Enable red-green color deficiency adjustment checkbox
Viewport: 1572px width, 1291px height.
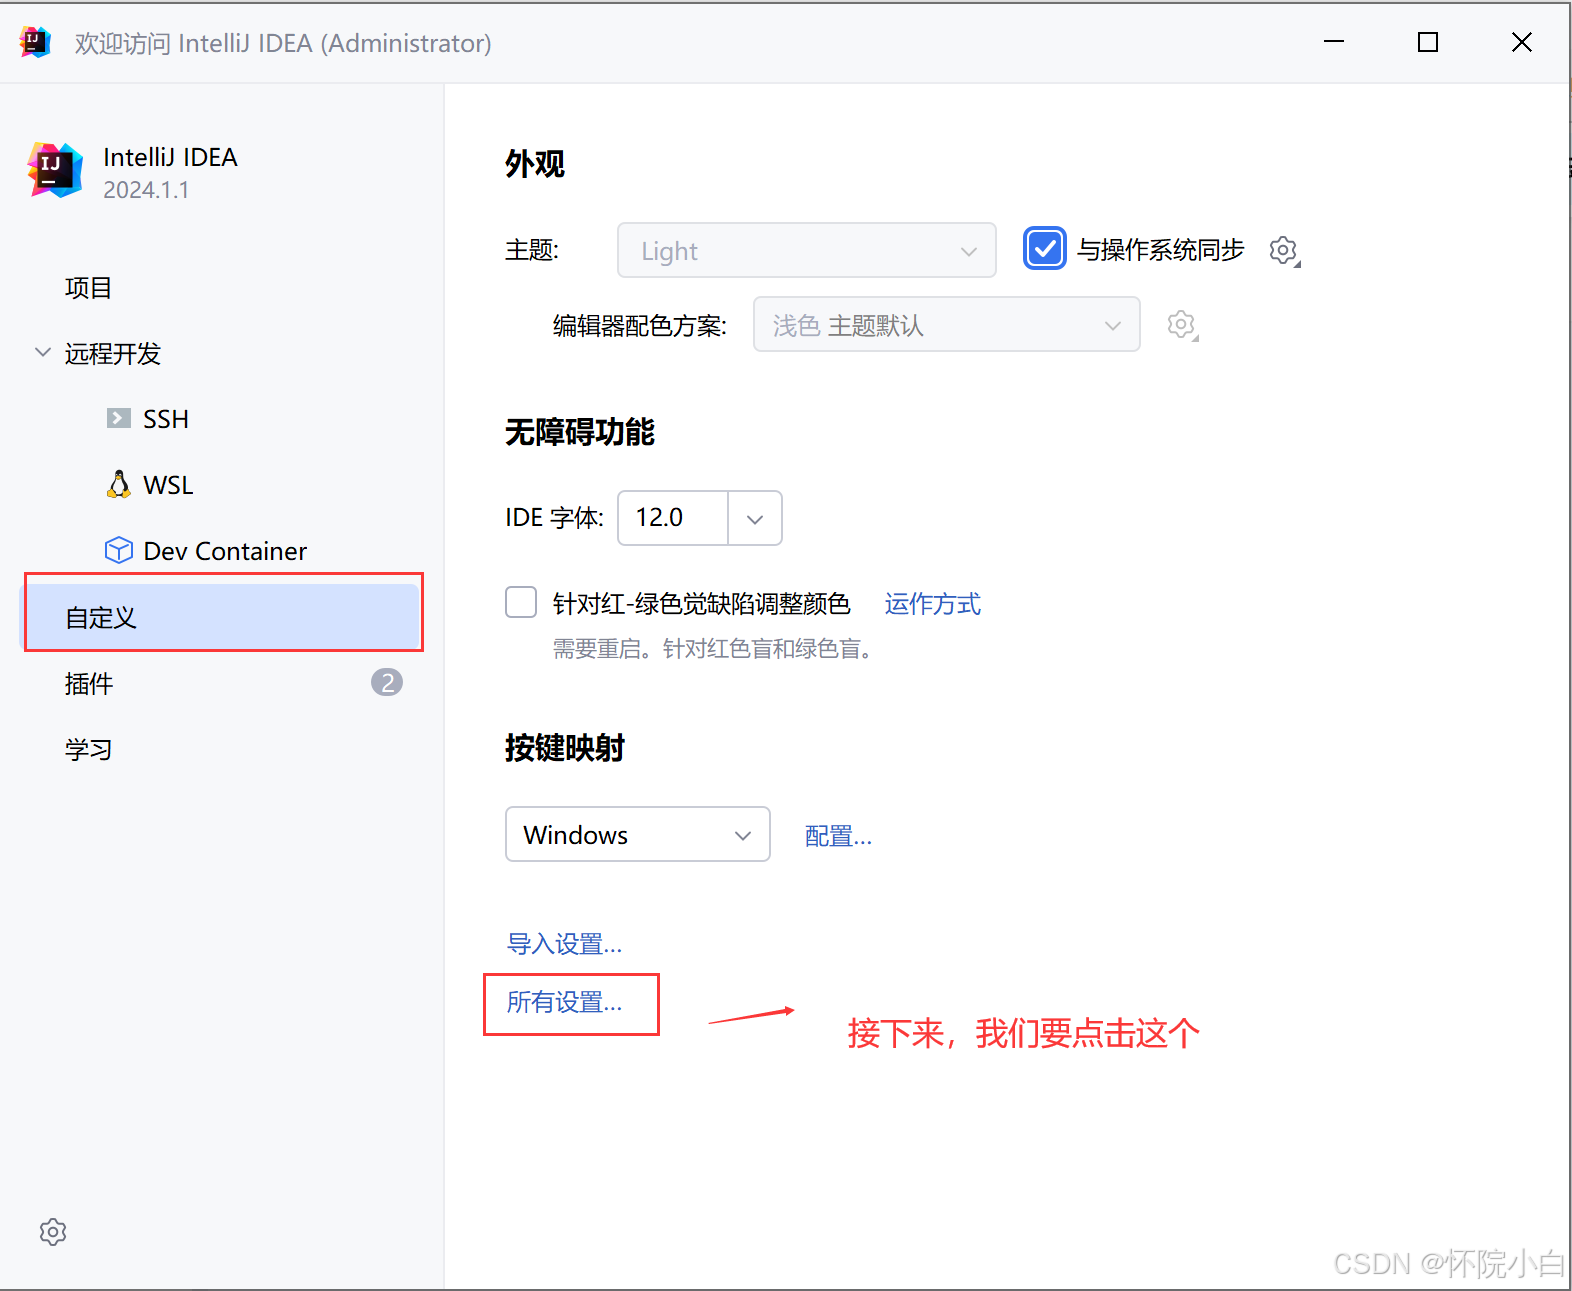coord(521,602)
